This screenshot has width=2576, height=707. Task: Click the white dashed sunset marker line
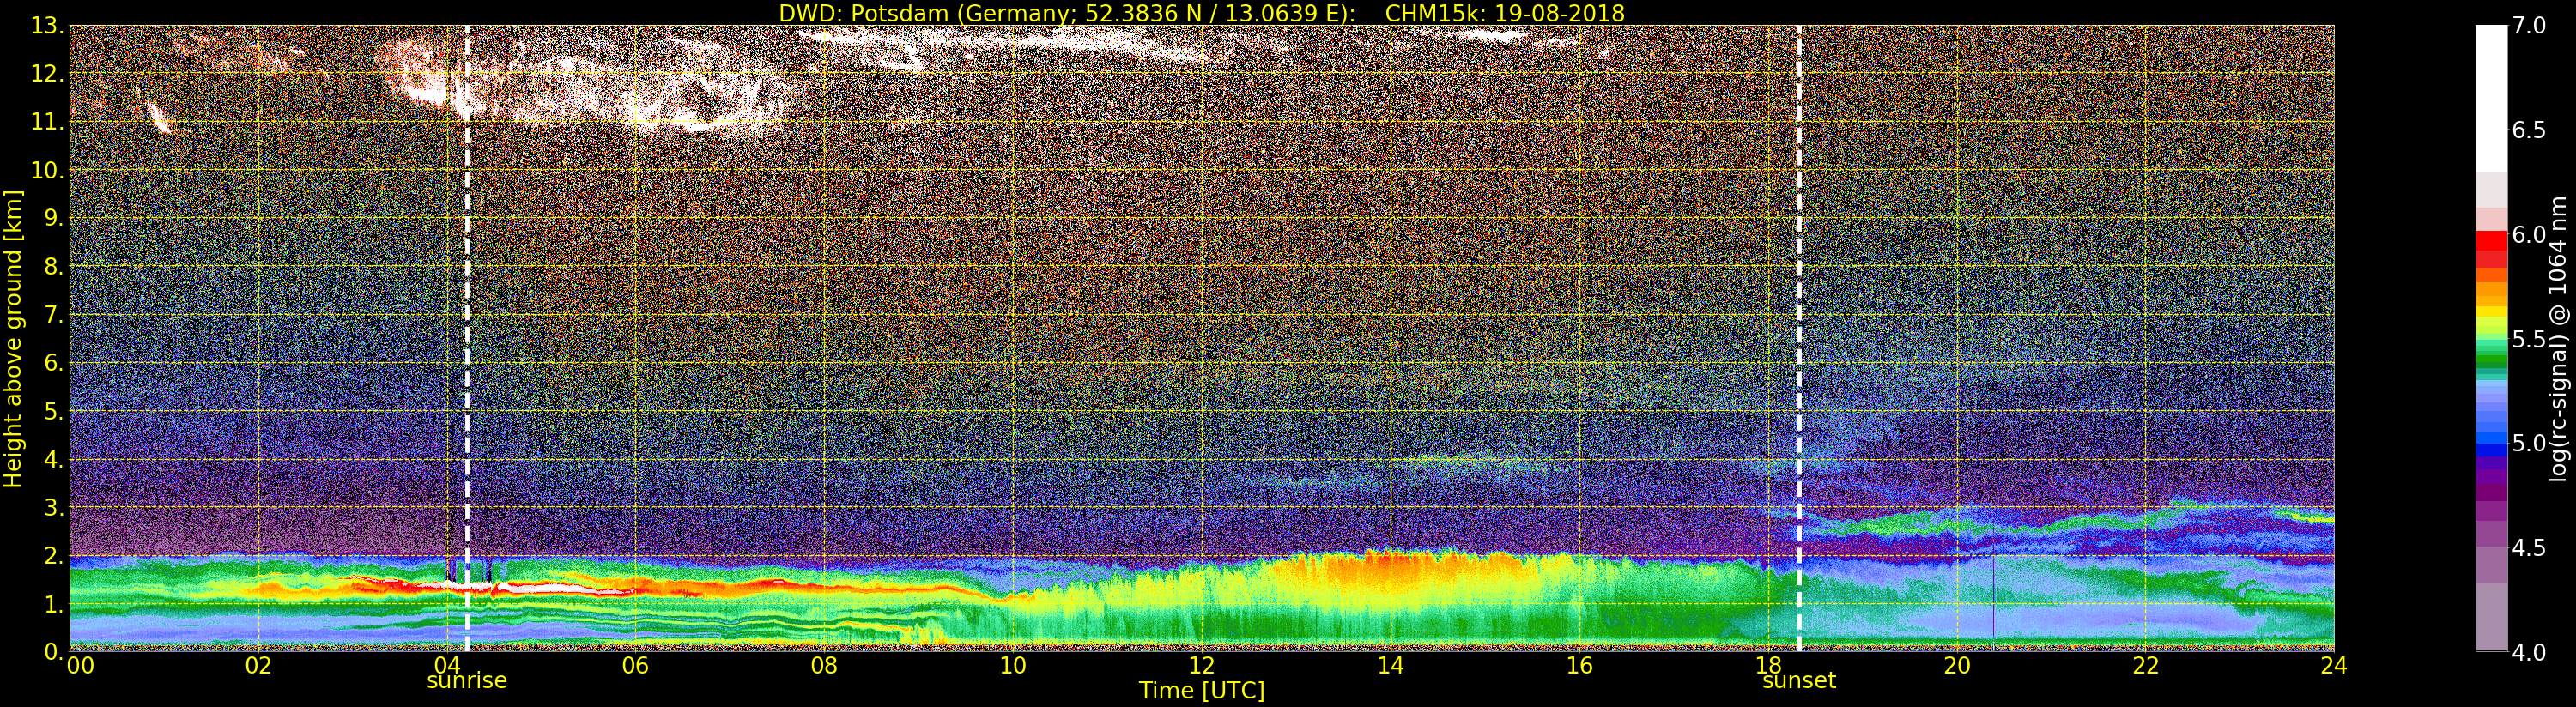(1799, 338)
